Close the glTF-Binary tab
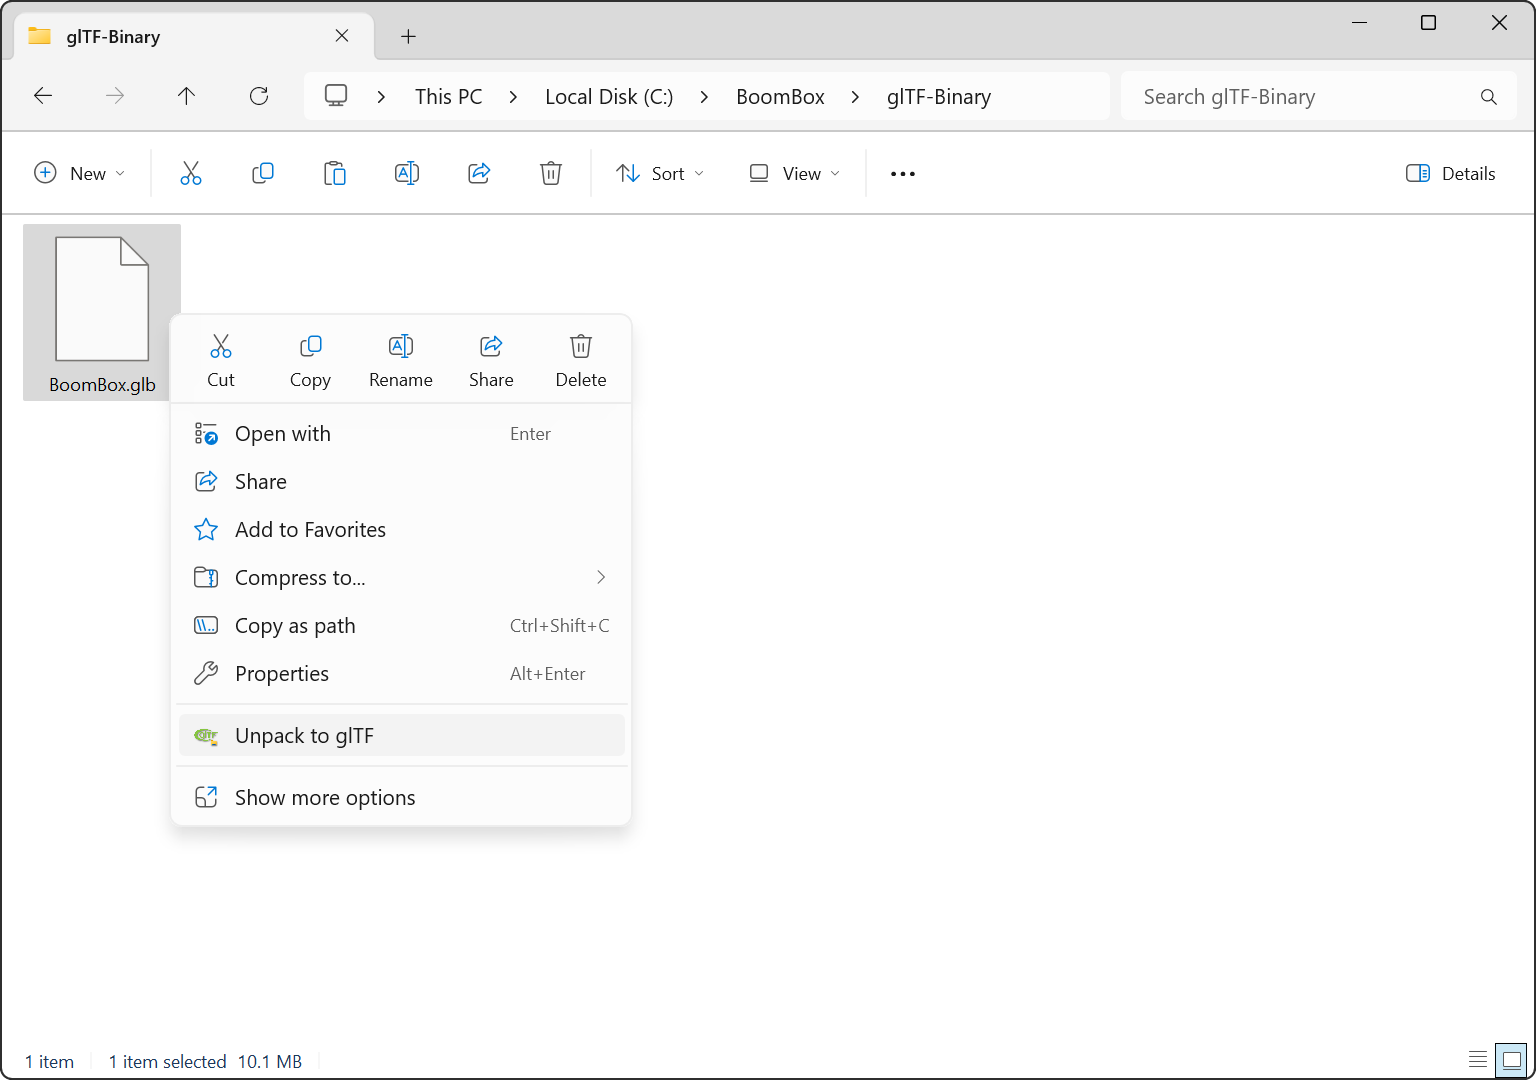Image resolution: width=1536 pixels, height=1080 pixels. [342, 36]
